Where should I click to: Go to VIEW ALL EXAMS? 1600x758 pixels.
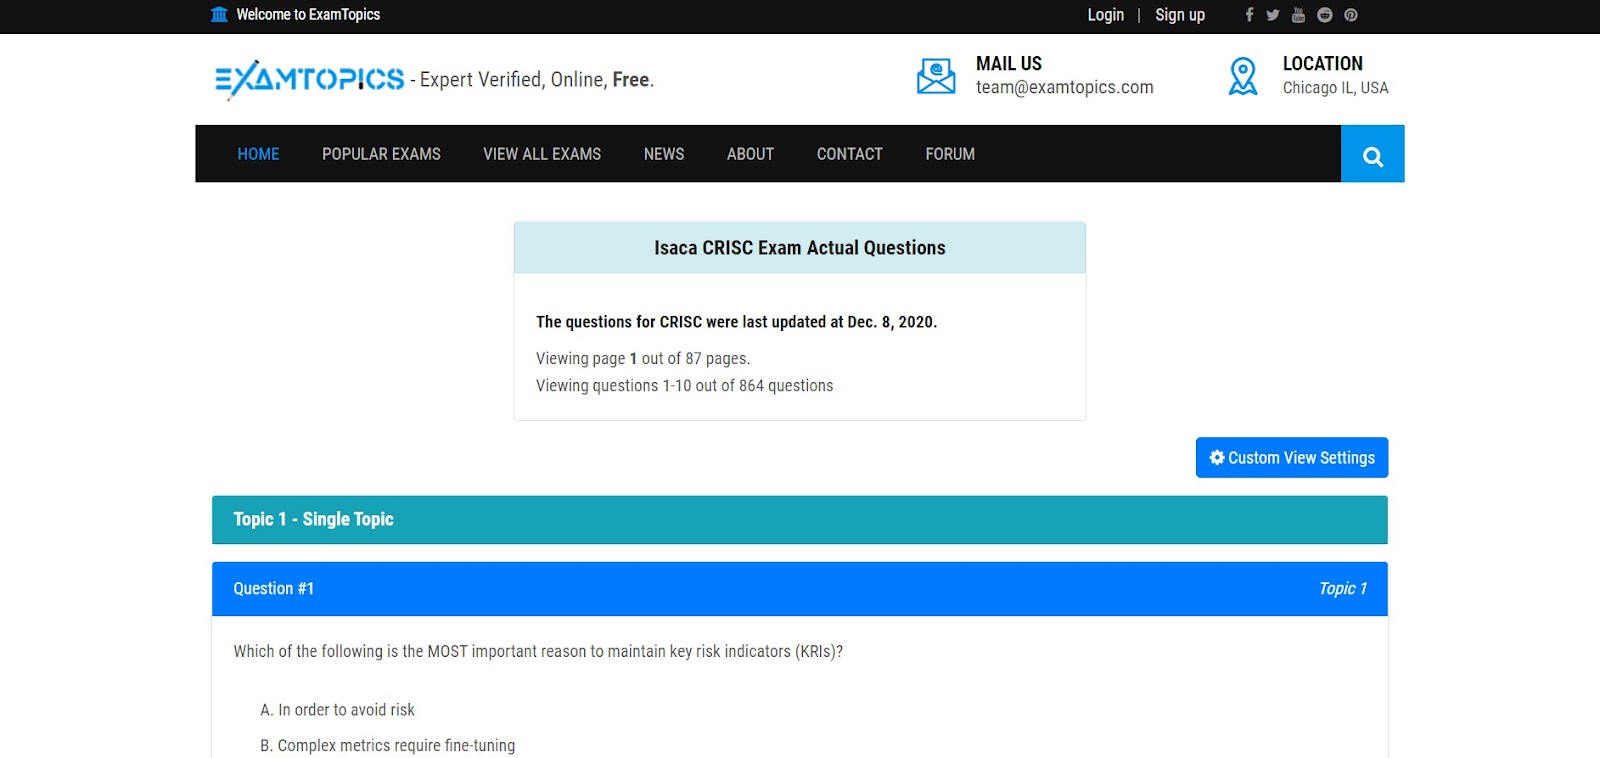[x=542, y=154]
